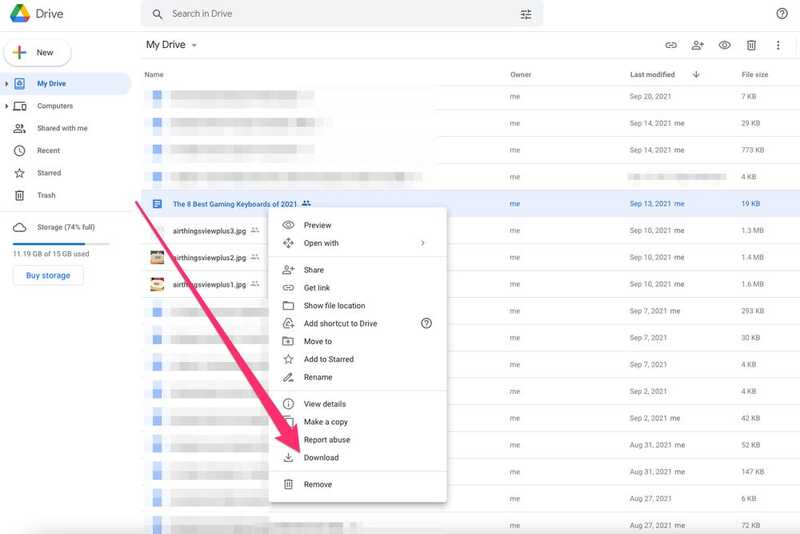Click Owner column header

(x=520, y=75)
